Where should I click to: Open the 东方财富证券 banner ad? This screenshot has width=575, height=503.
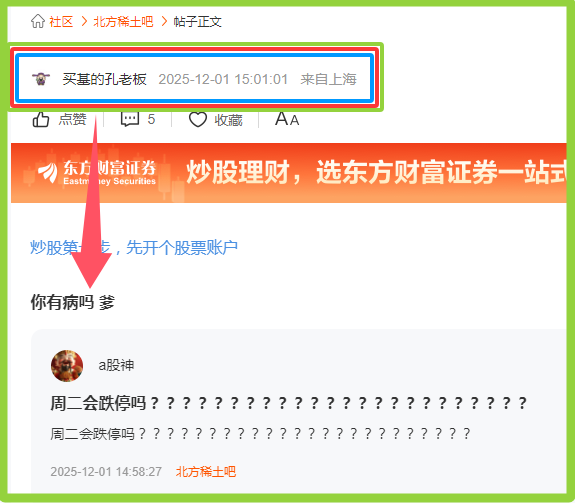289,173
